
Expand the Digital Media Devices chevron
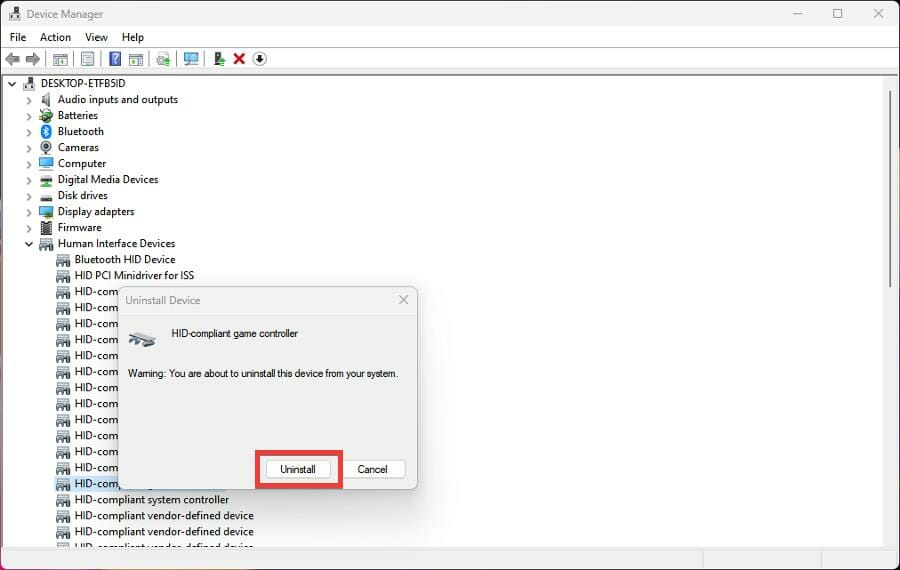[x=29, y=180]
